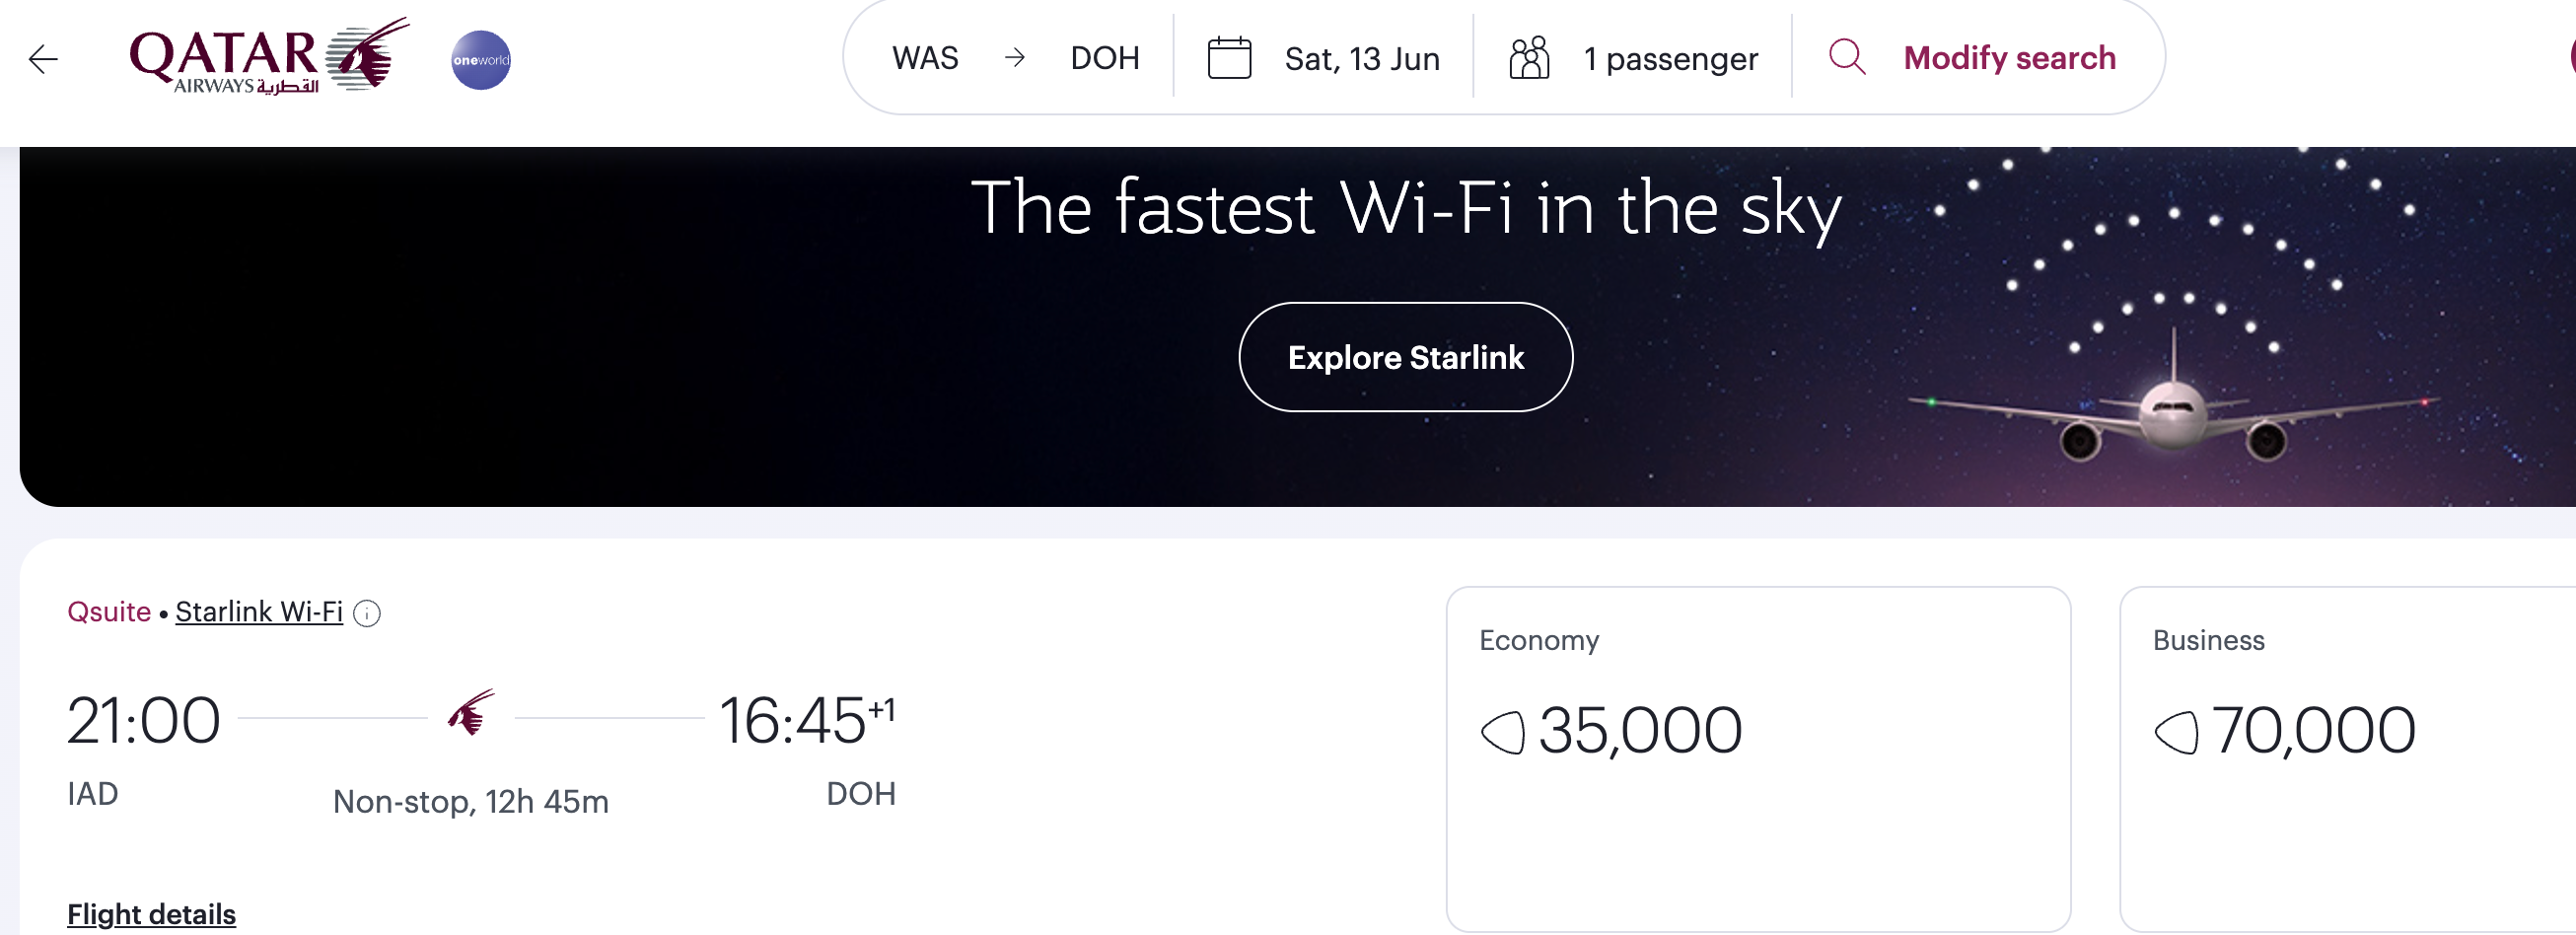
Task: Open the Qatar Airways logo homepage
Action: point(269,57)
